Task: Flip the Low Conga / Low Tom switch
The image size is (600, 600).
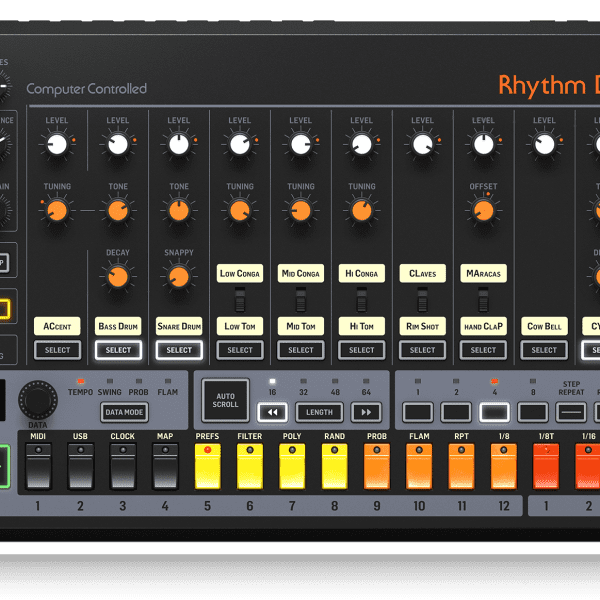Action: (x=240, y=300)
